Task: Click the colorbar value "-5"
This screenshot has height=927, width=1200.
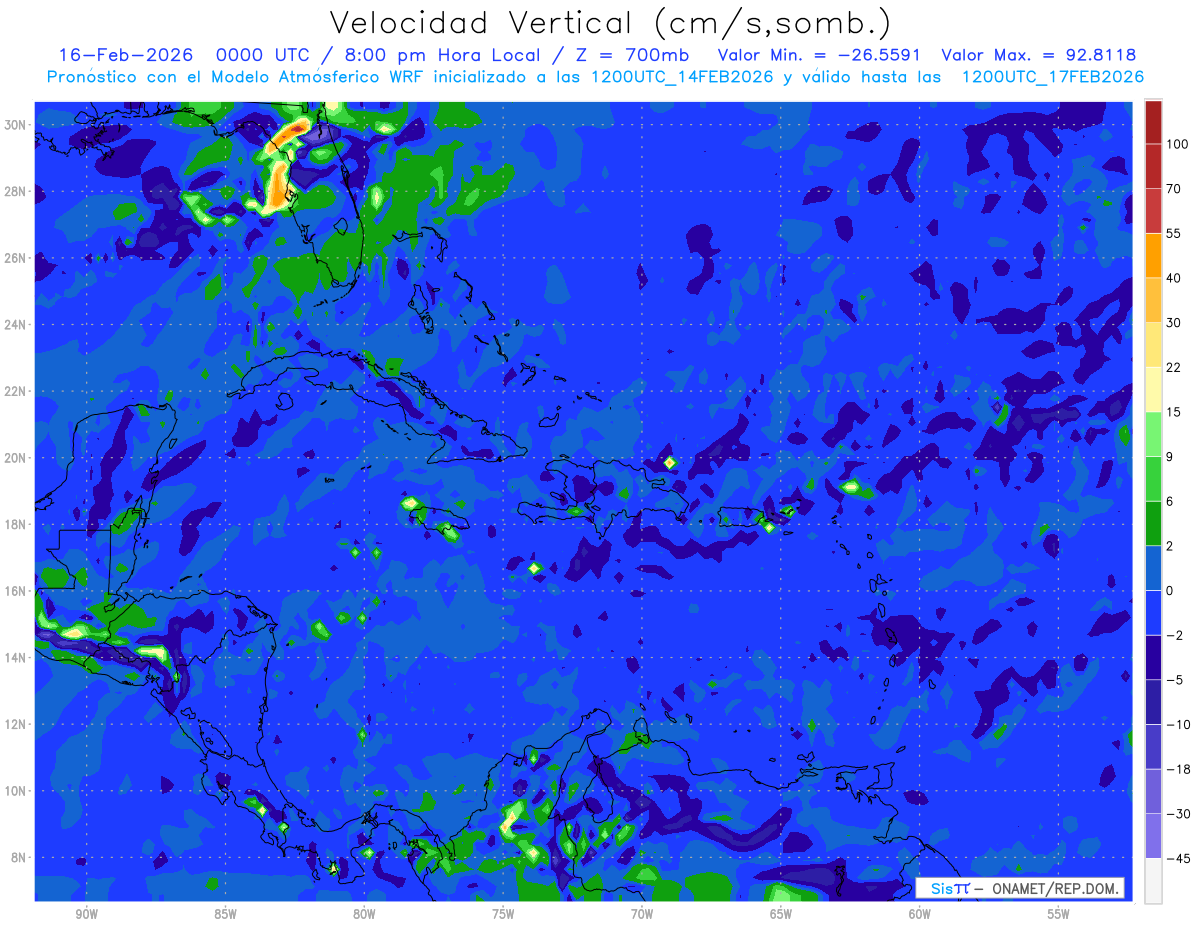Action: [1173, 680]
